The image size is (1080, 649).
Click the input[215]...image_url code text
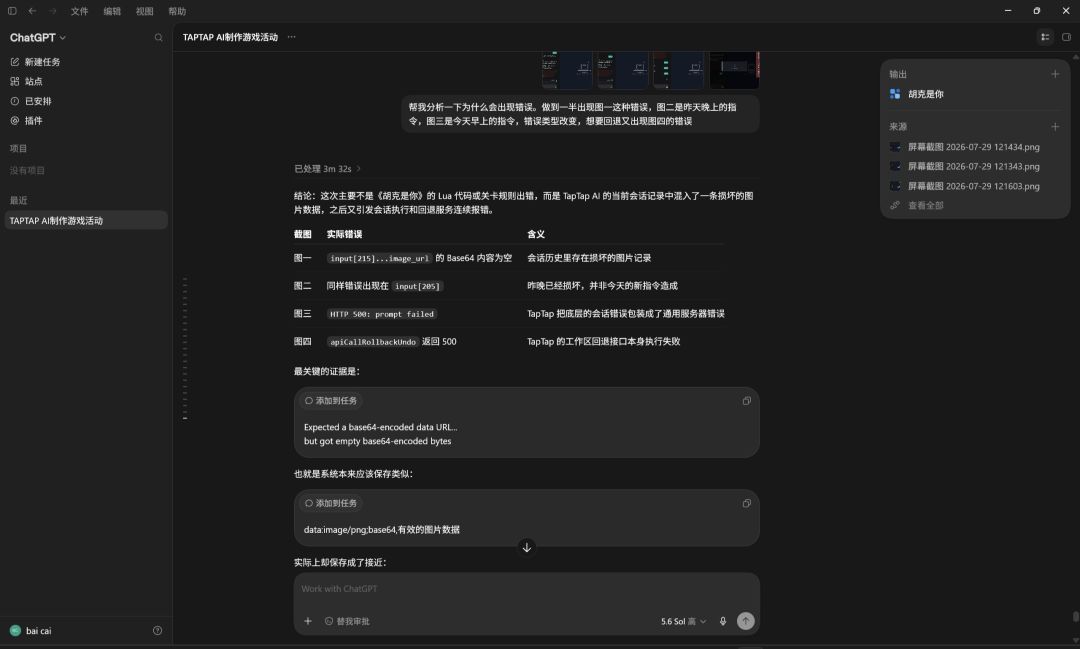(x=379, y=258)
